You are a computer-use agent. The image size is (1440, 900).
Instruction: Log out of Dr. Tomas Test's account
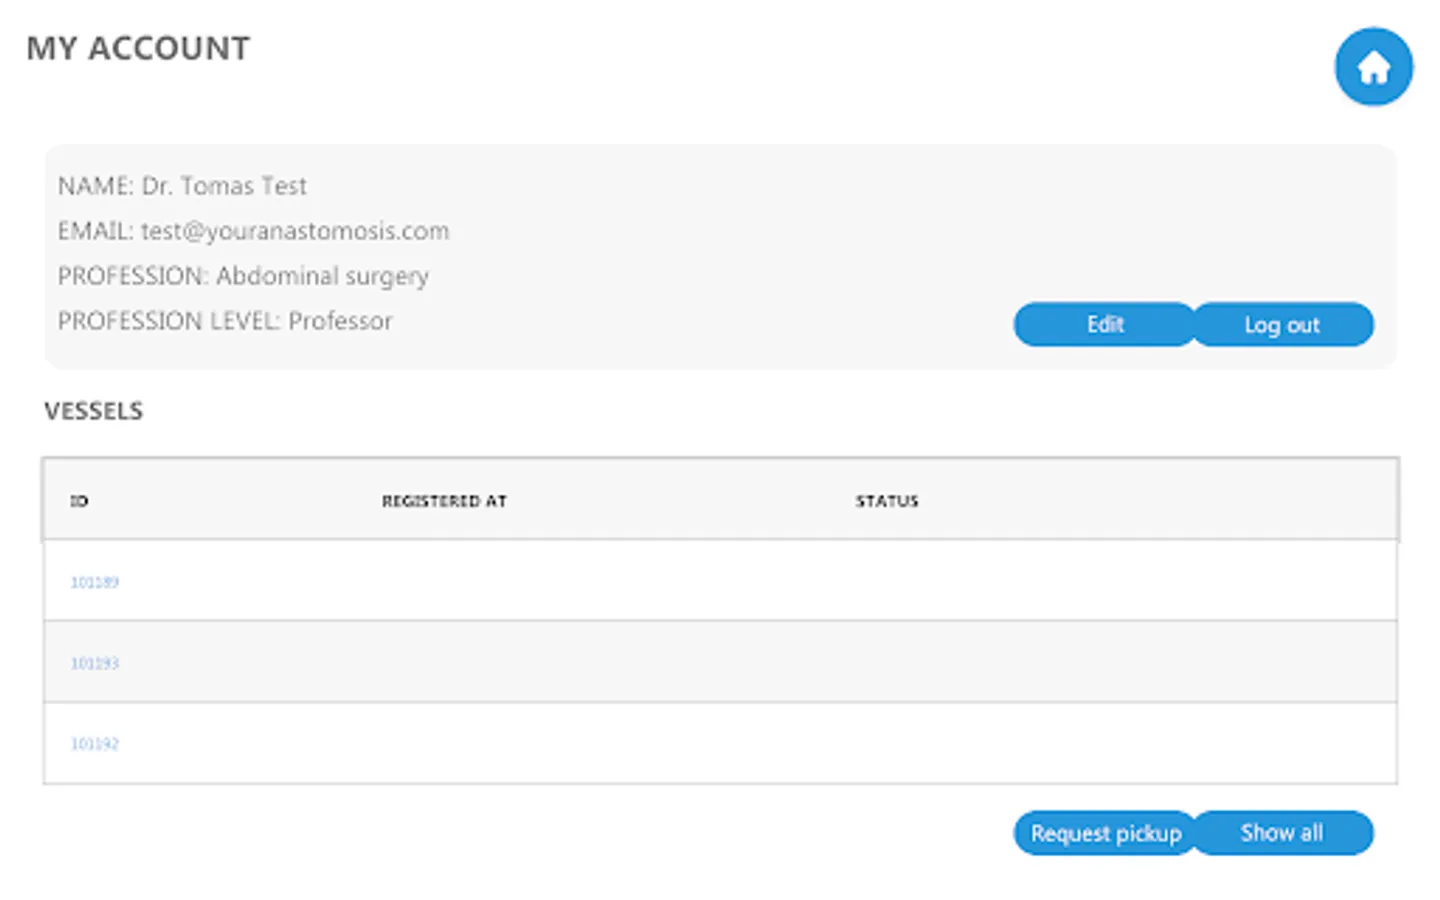[x=1283, y=325]
